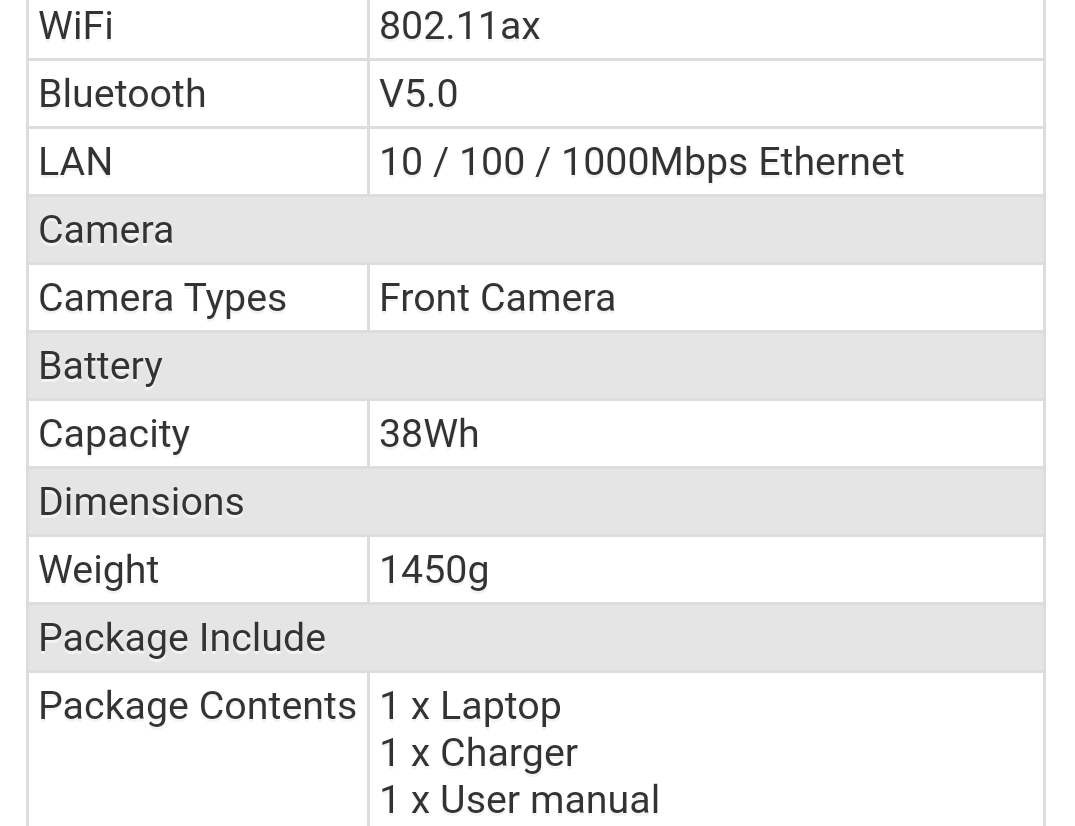Click the 1 x Laptop line
Screen dimensions: 1075x826
click(x=470, y=706)
